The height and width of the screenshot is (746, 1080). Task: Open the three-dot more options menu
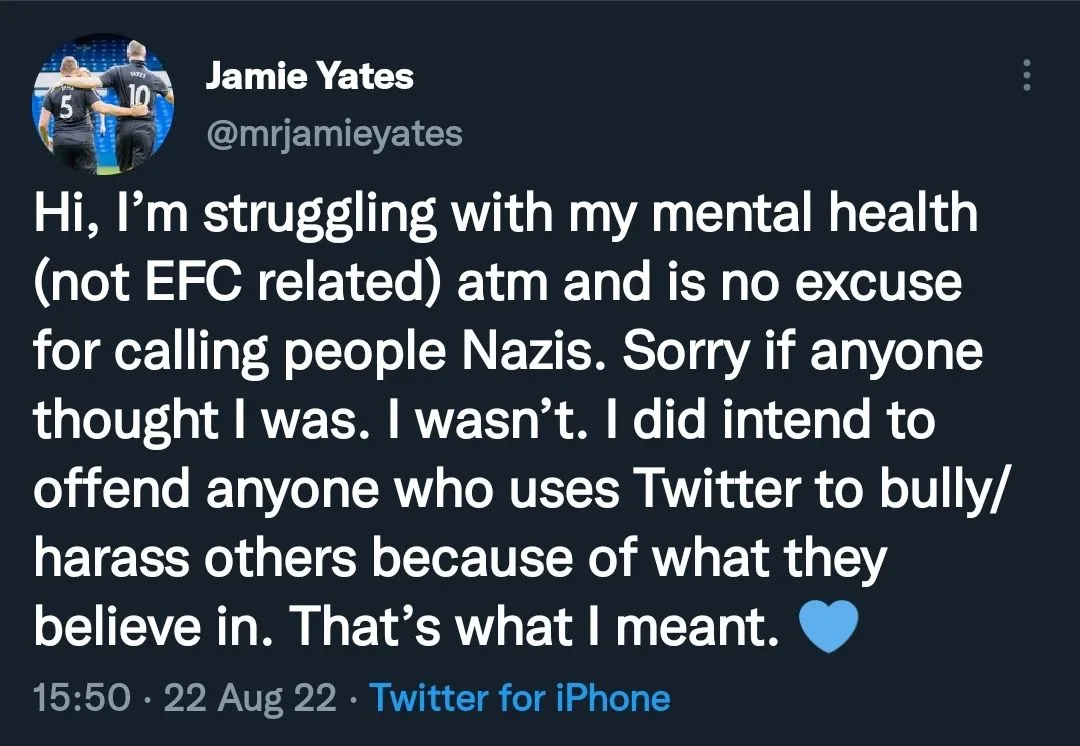pos(1026,76)
